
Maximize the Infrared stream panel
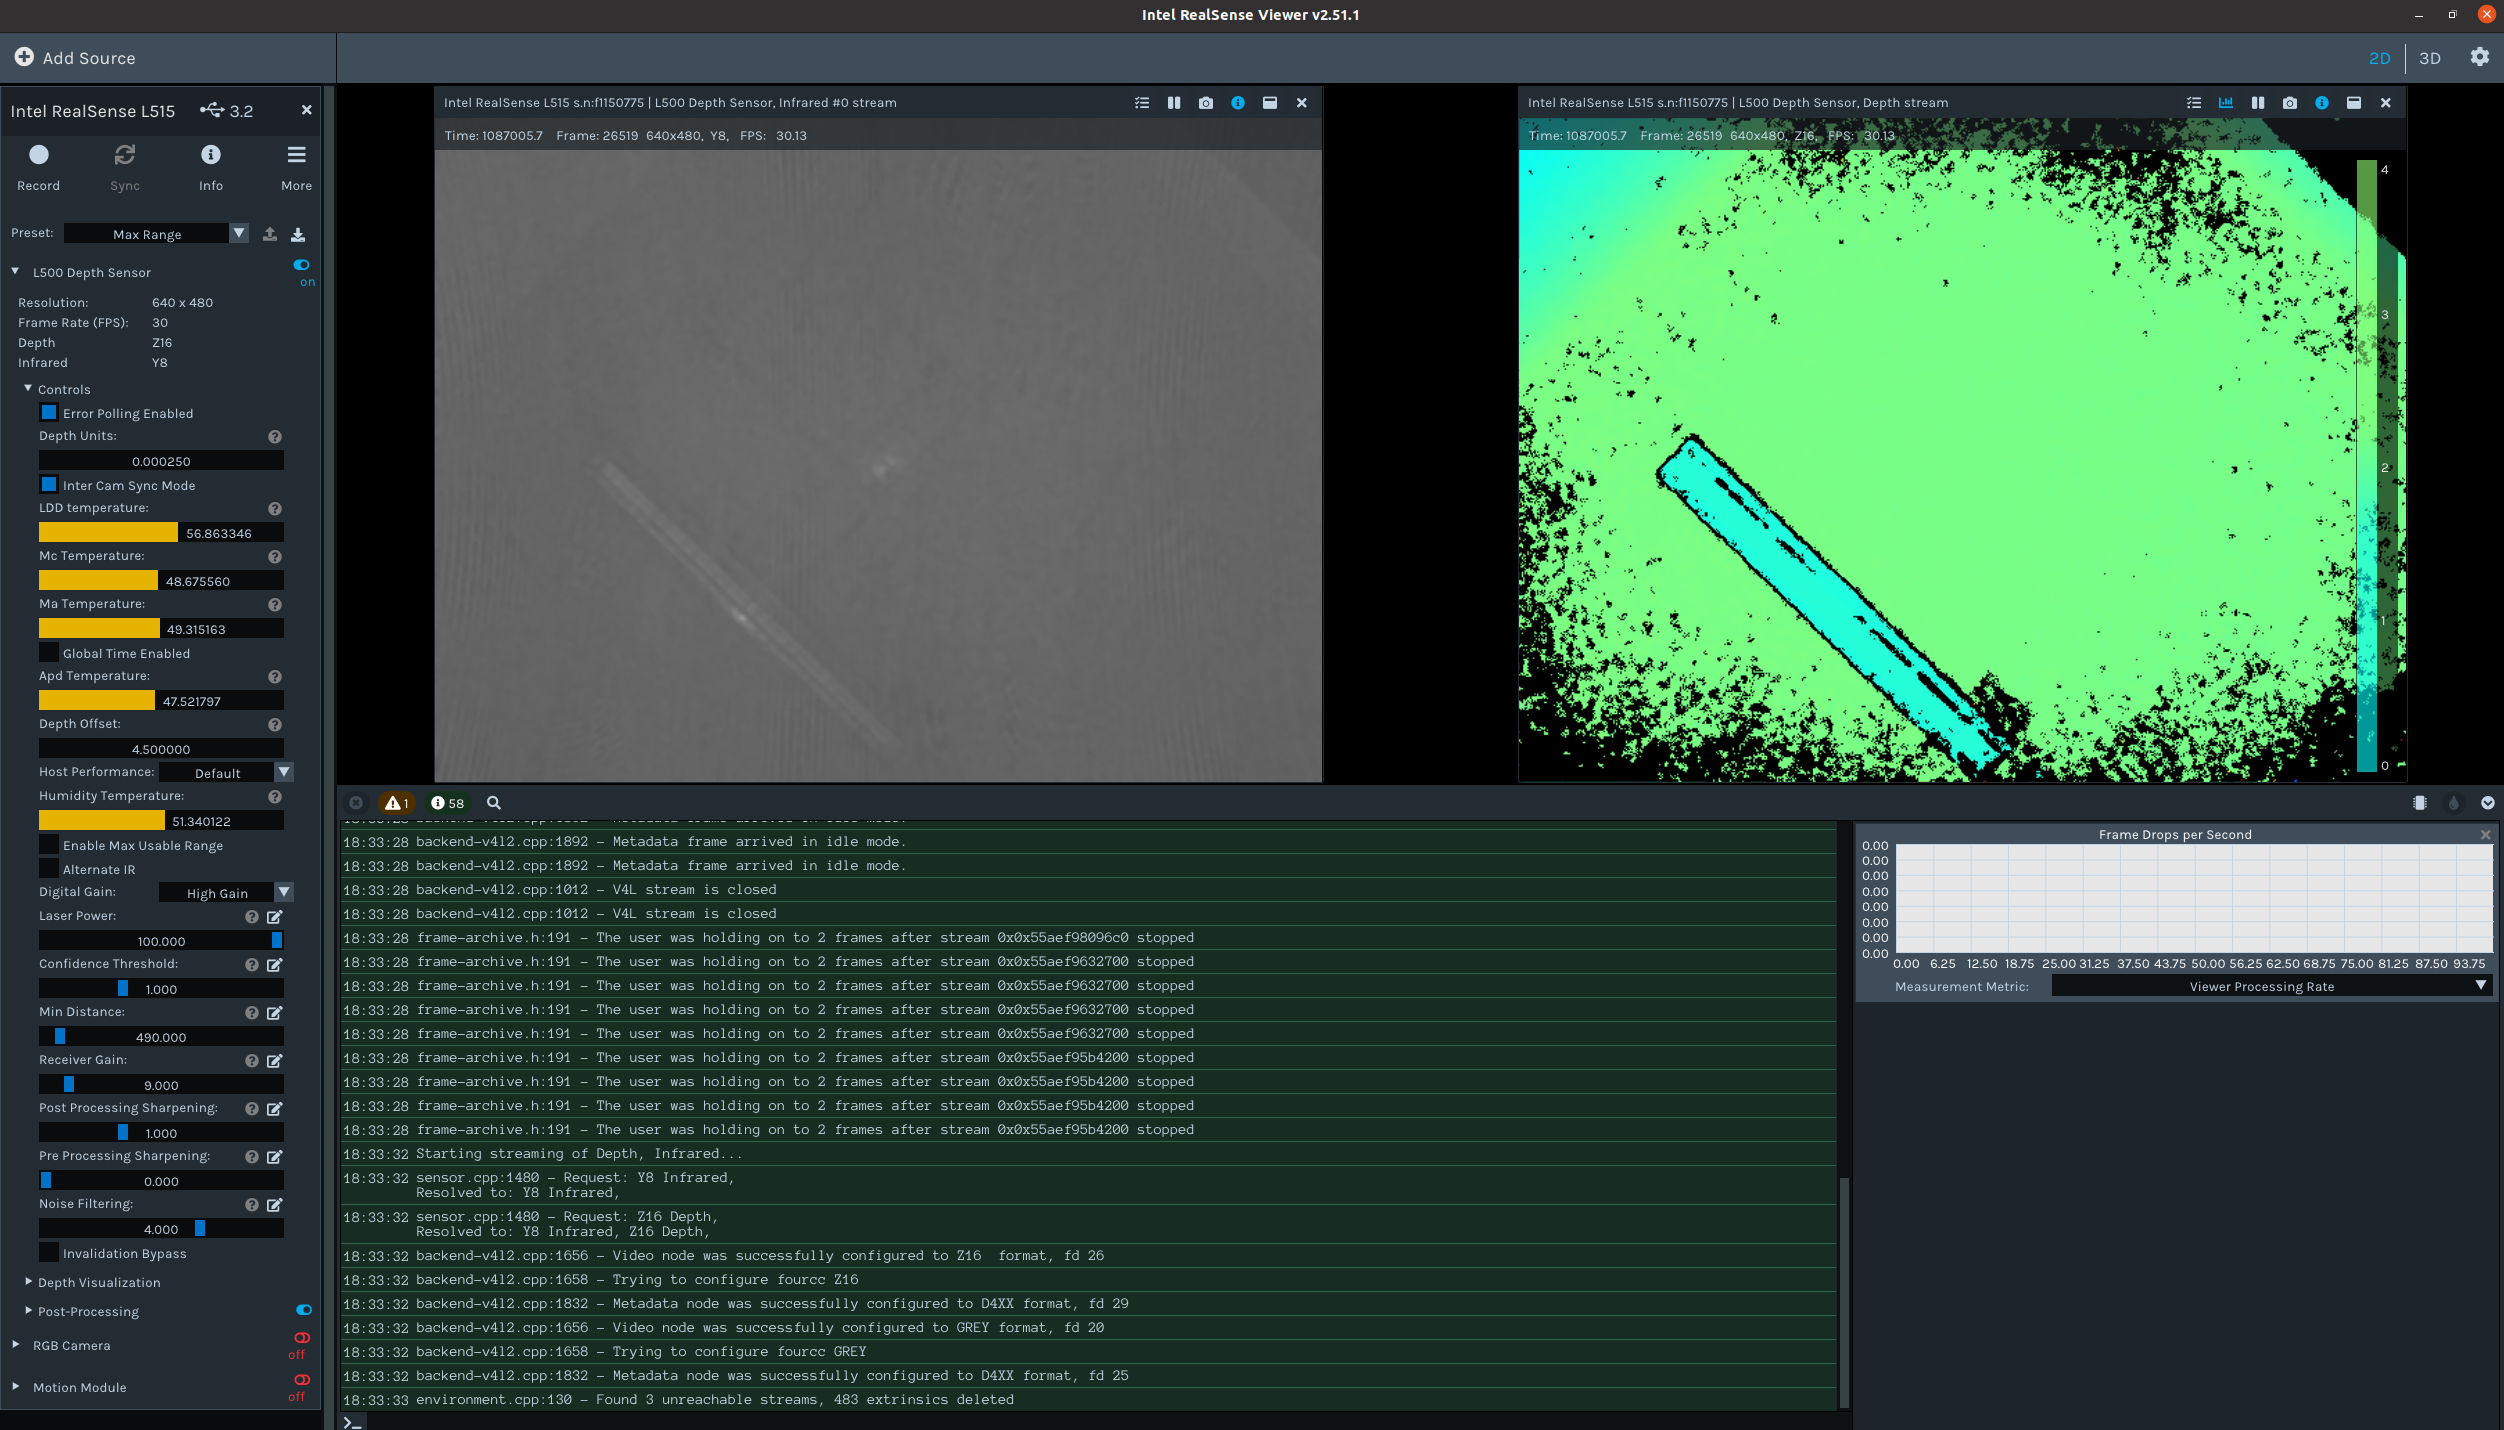coord(1270,102)
